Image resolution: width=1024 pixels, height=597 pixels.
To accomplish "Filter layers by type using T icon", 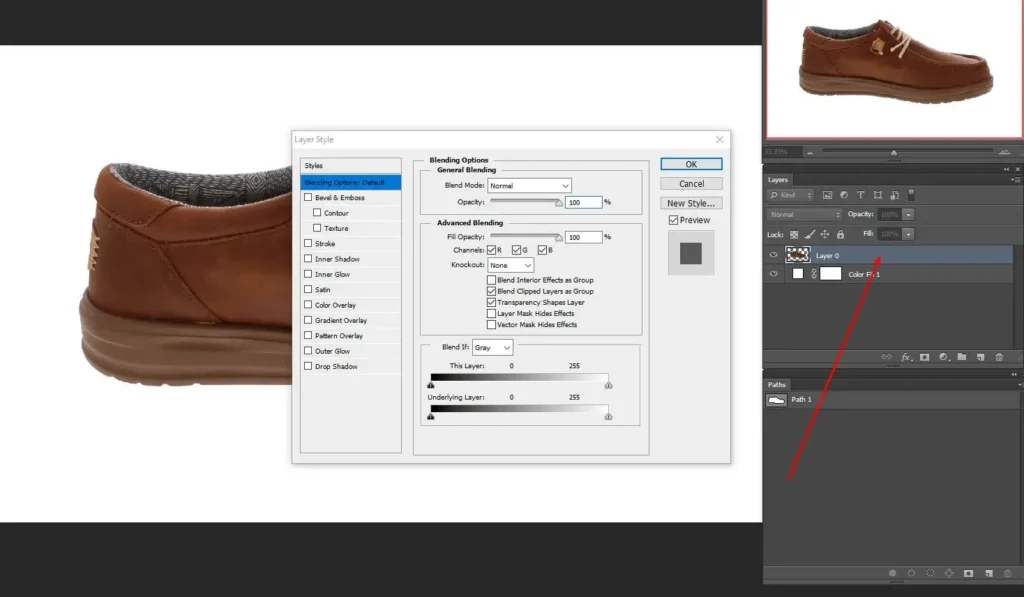I will 860,194.
